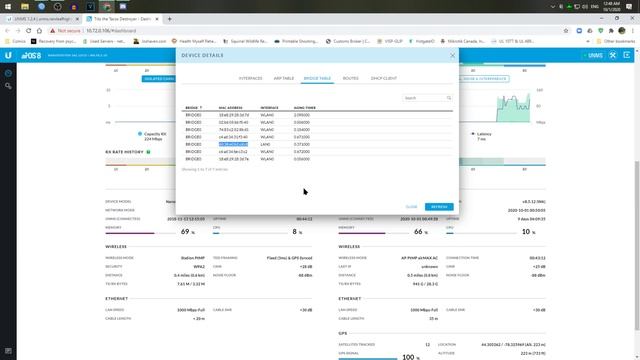The height and width of the screenshot is (360, 640).
Task: Click the LAN0 interface cell
Action: click(x=265, y=144)
